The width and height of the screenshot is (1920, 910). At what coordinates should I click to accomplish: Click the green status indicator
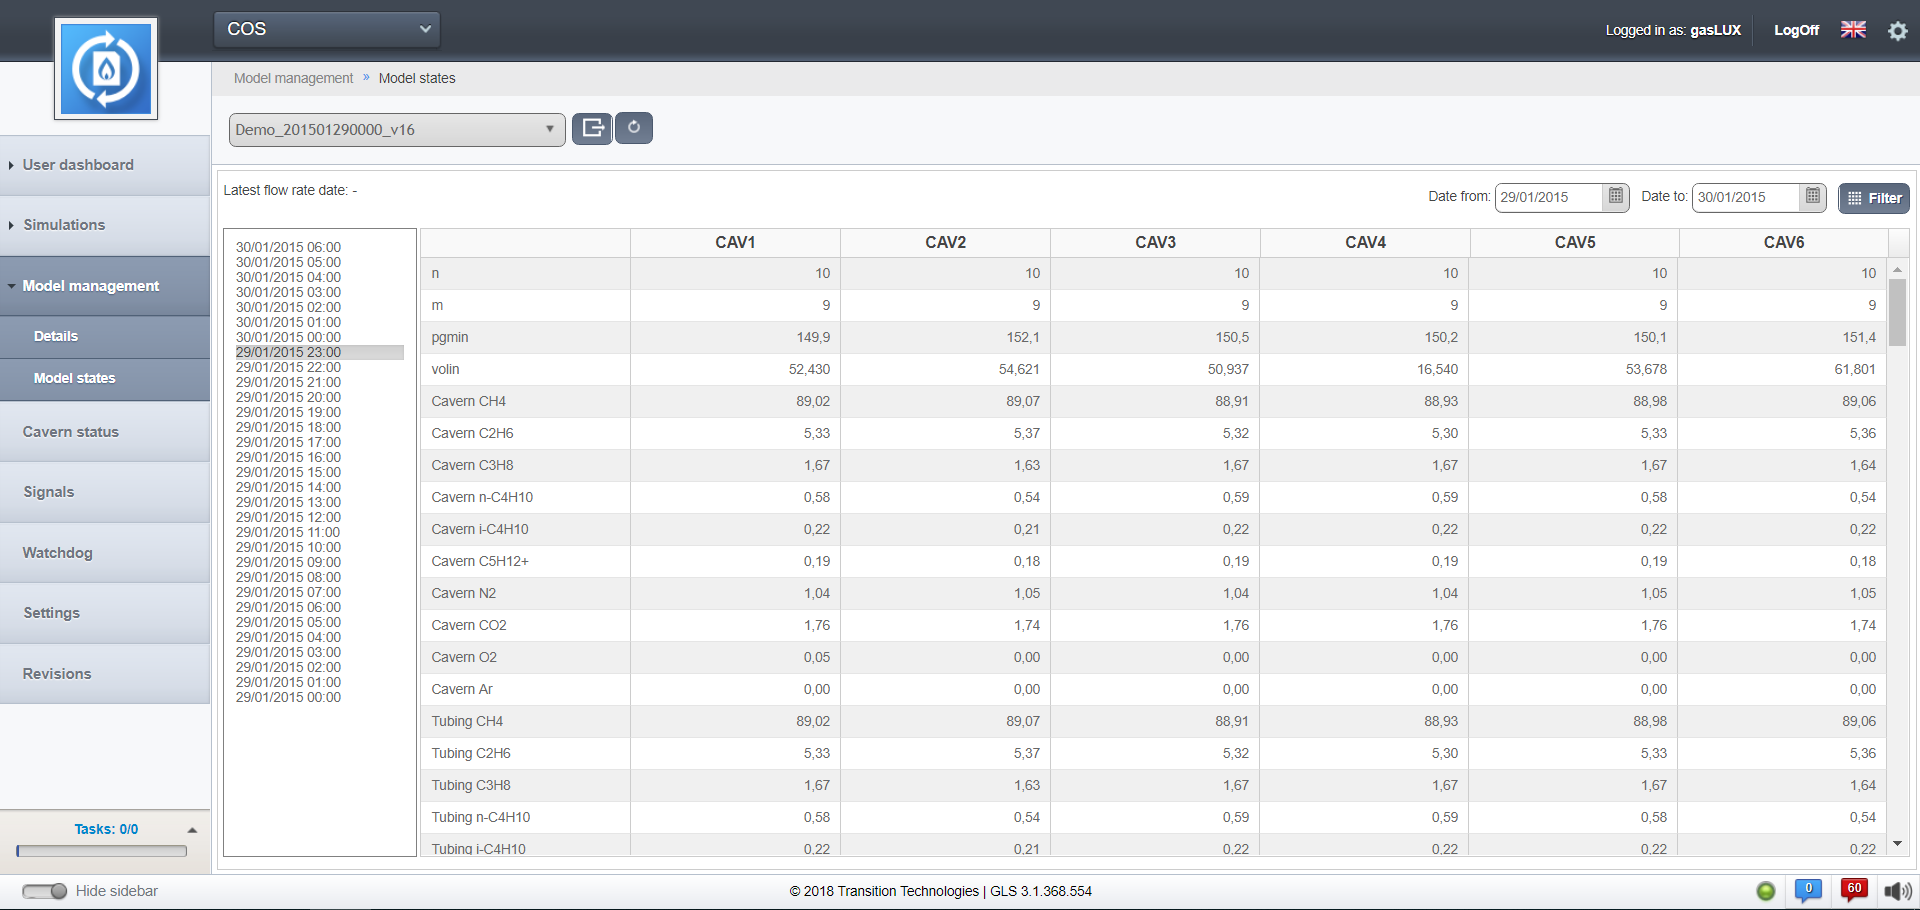[1766, 891]
